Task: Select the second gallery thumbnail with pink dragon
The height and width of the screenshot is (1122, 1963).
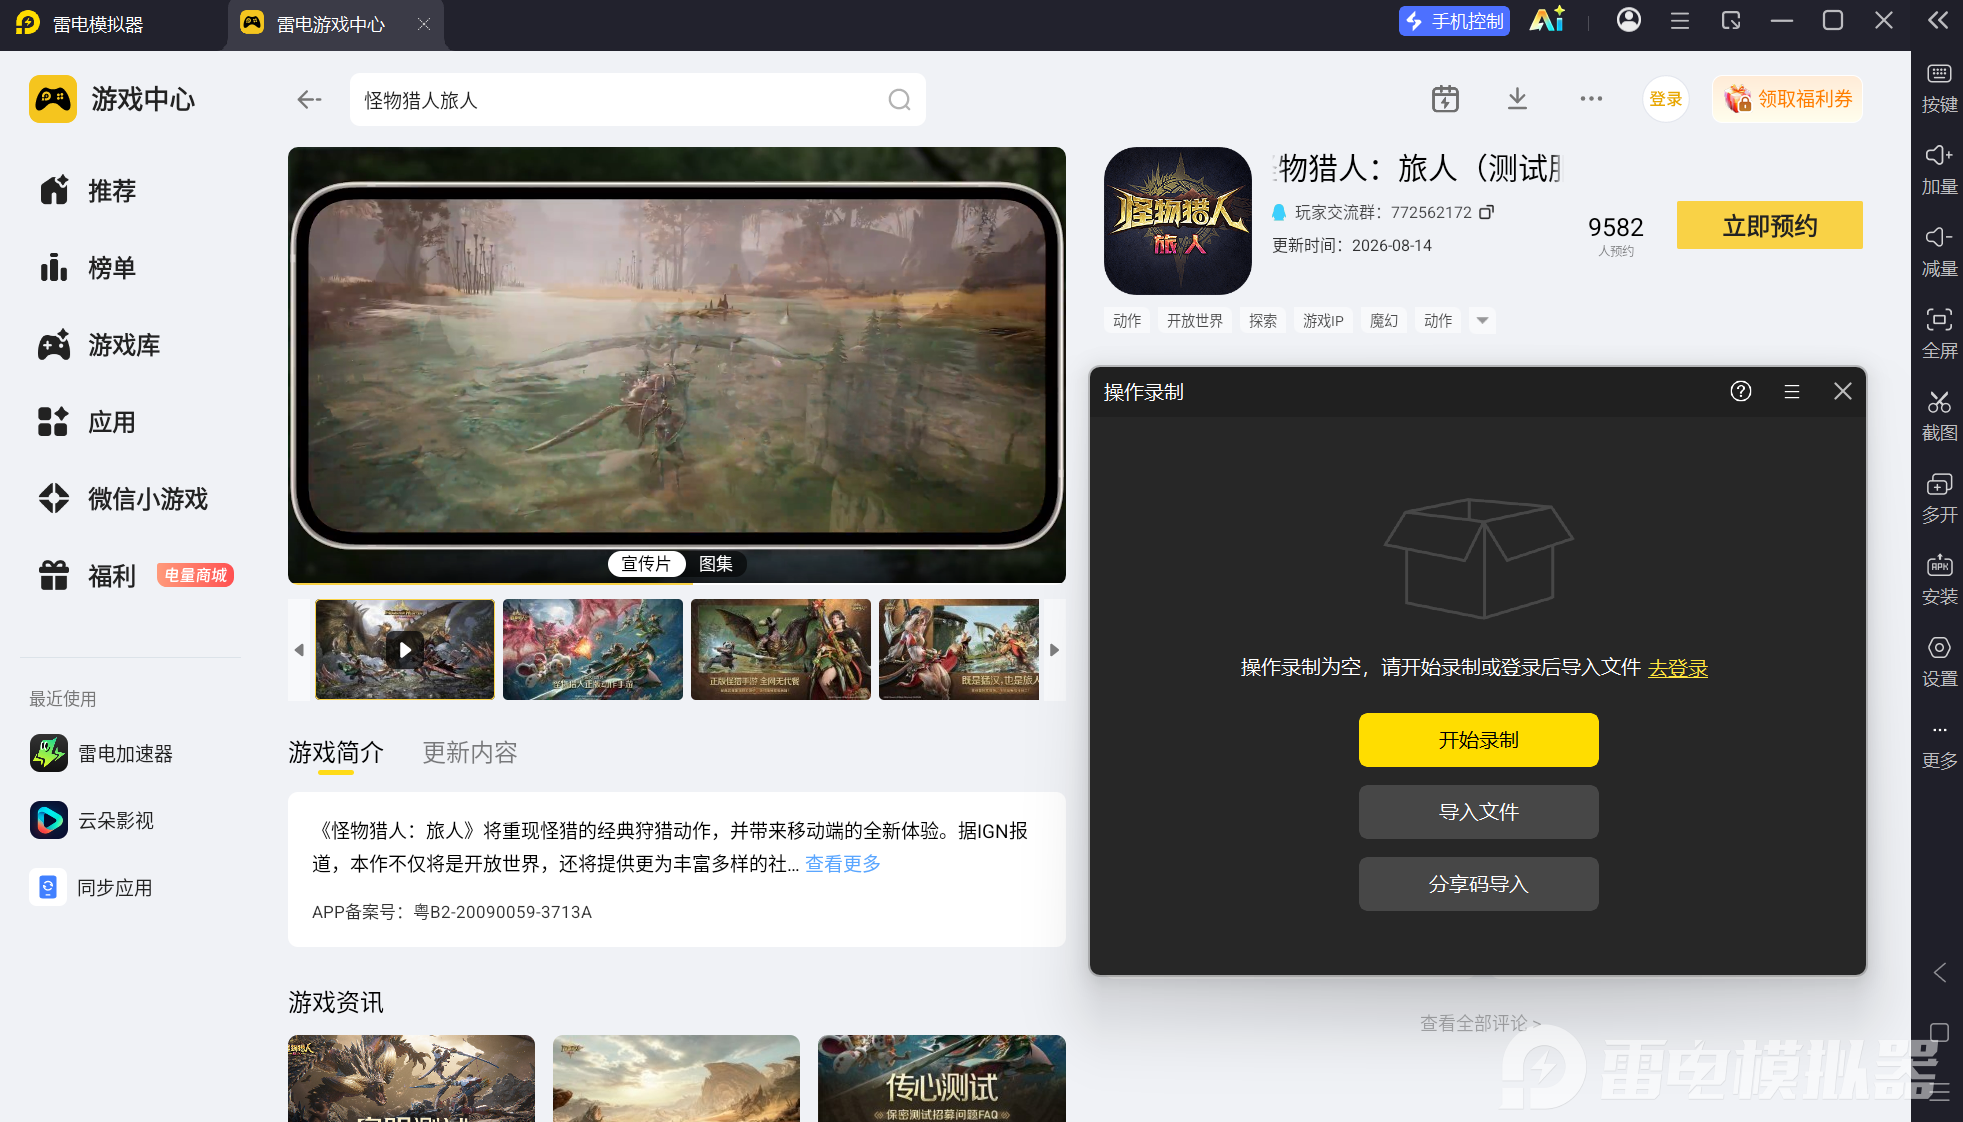Action: [593, 650]
